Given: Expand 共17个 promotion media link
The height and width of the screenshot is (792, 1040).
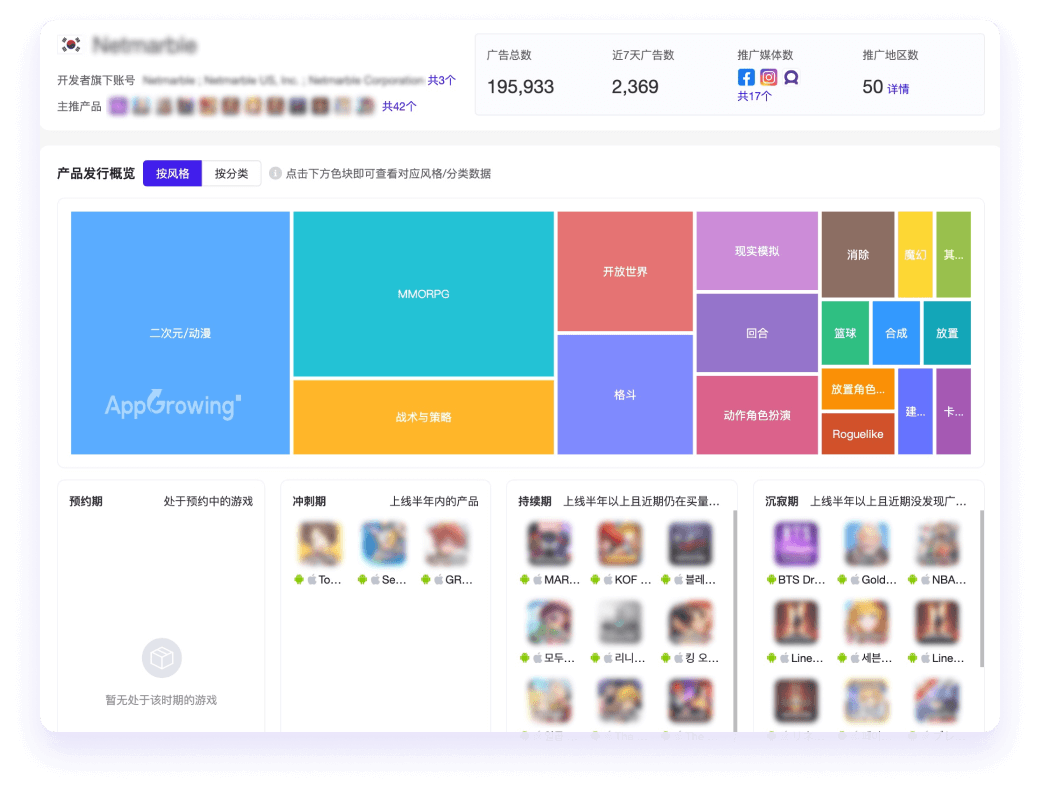Looking at the screenshot, I should [x=754, y=97].
